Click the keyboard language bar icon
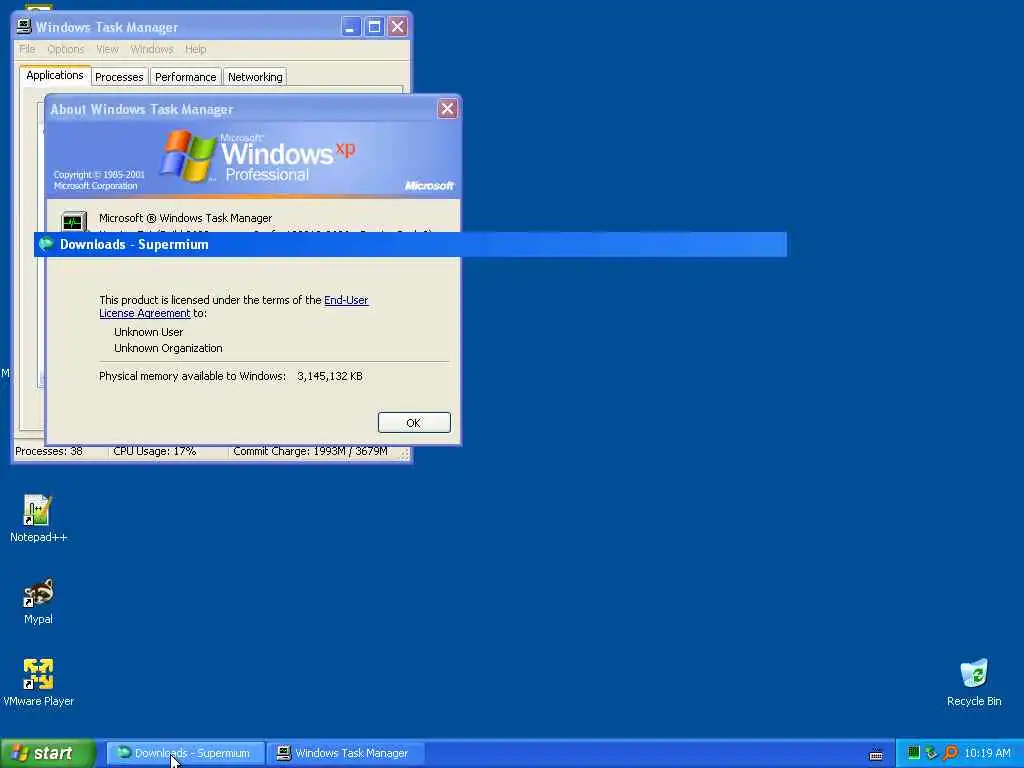 (876, 754)
